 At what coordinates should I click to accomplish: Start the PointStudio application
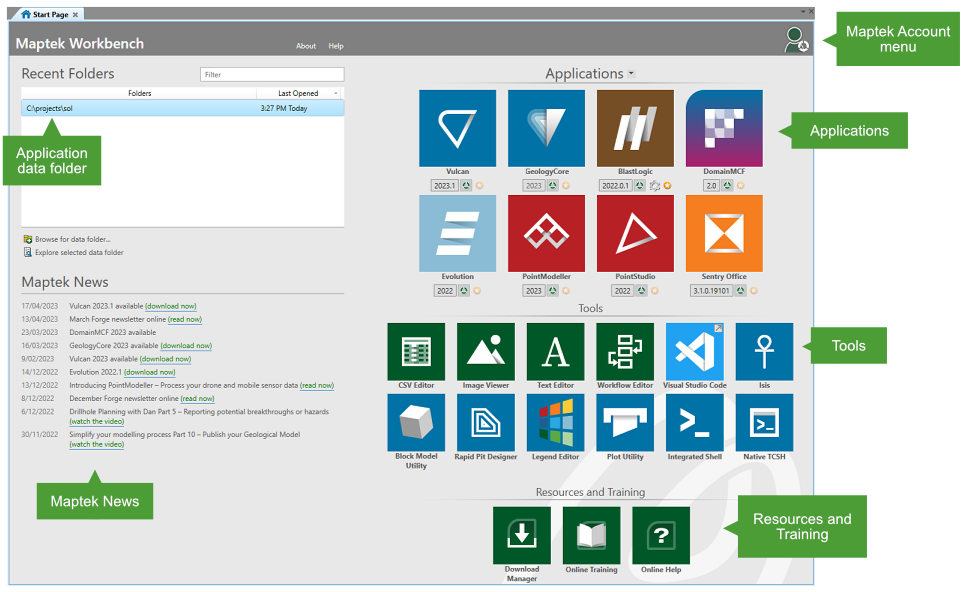coord(635,233)
